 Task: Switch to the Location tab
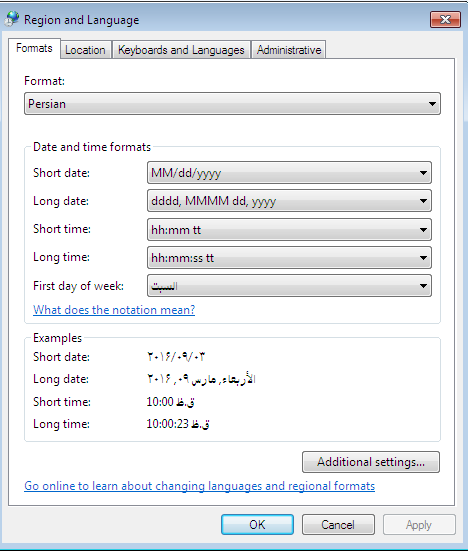[86, 50]
